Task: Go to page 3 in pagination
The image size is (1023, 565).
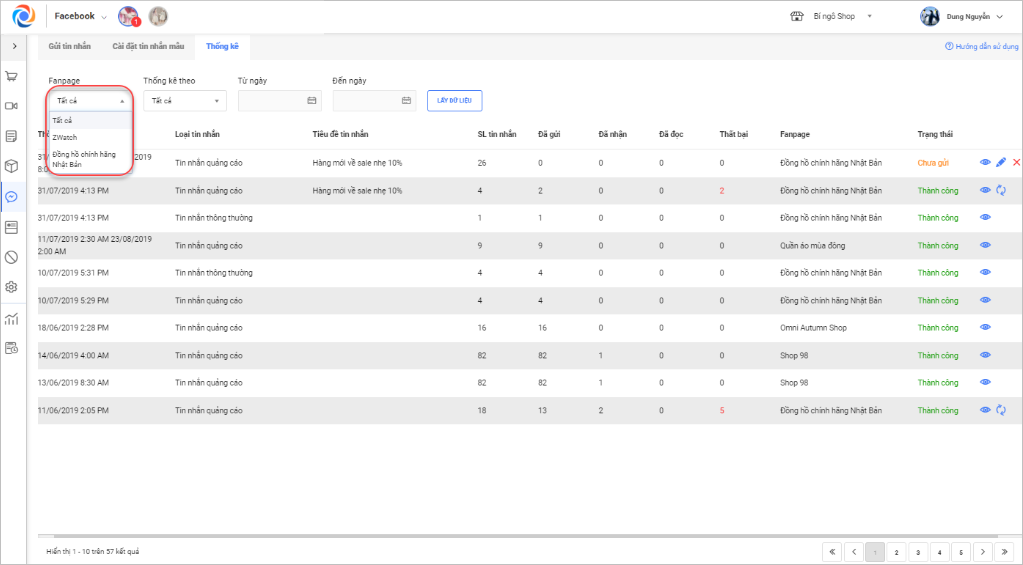Action: (918, 551)
